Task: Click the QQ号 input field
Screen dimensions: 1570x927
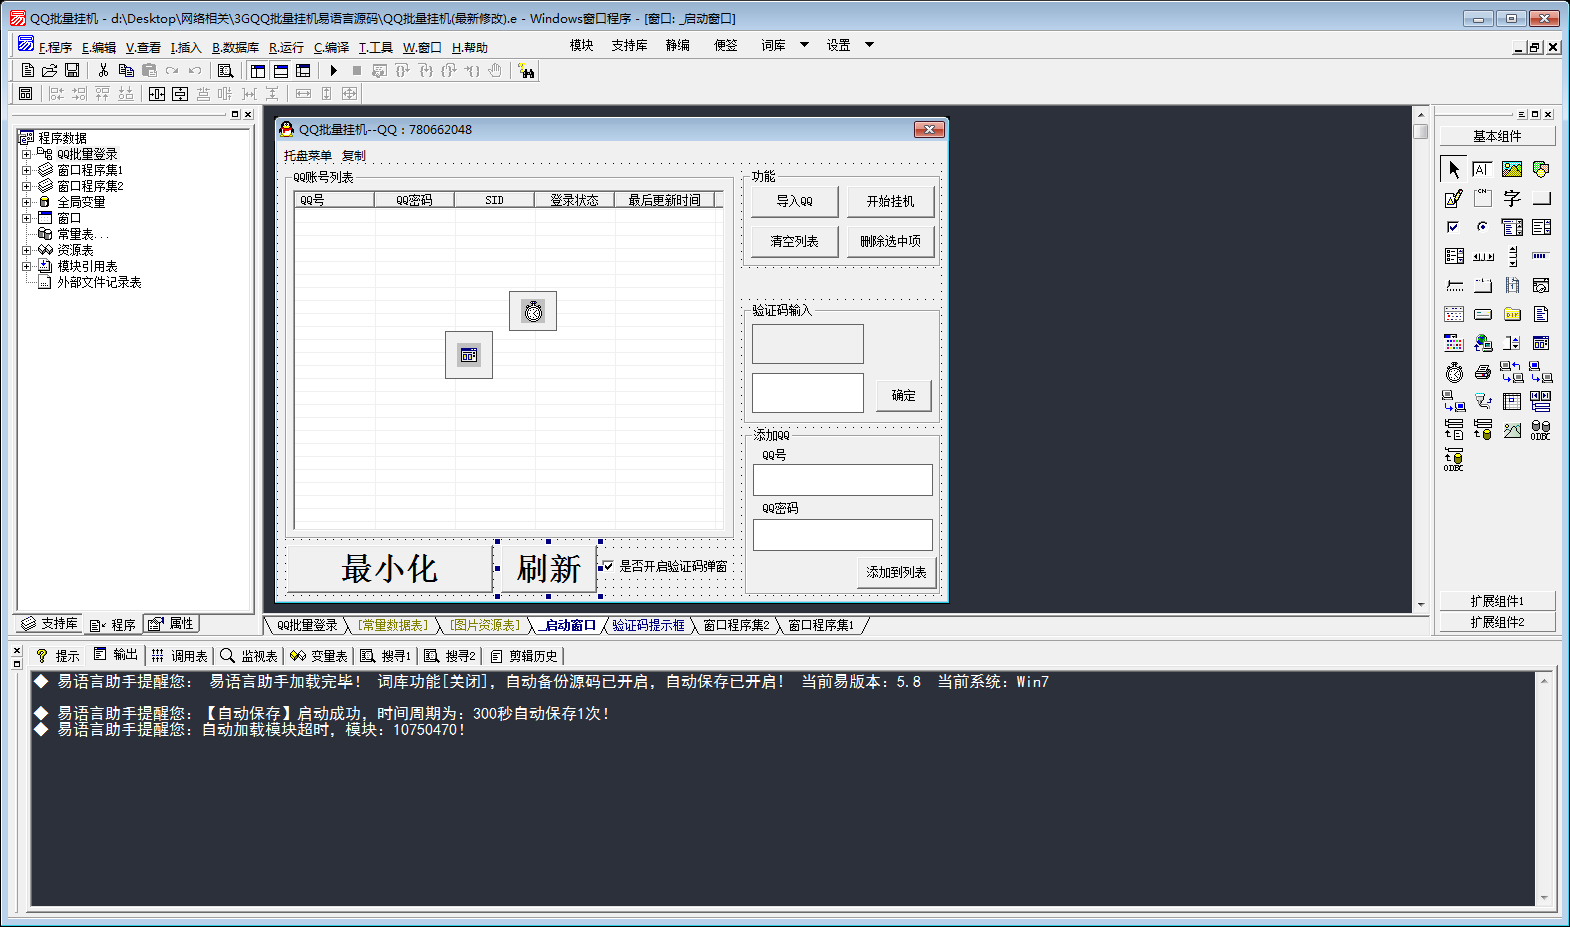Action: click(x=843, y=480)
